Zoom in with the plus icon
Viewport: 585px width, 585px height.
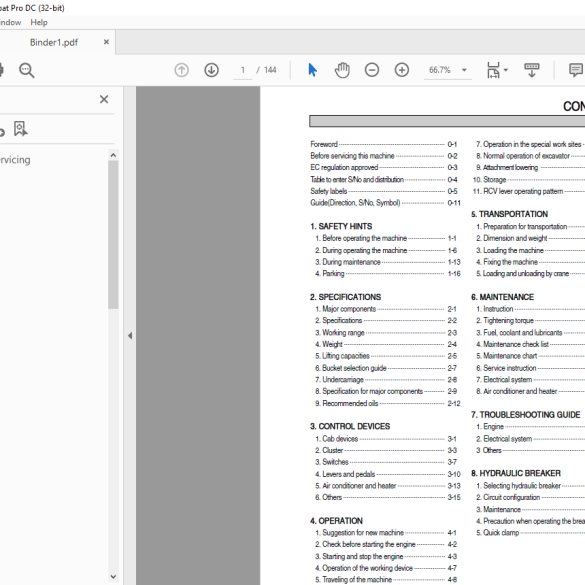click(402, 70)
